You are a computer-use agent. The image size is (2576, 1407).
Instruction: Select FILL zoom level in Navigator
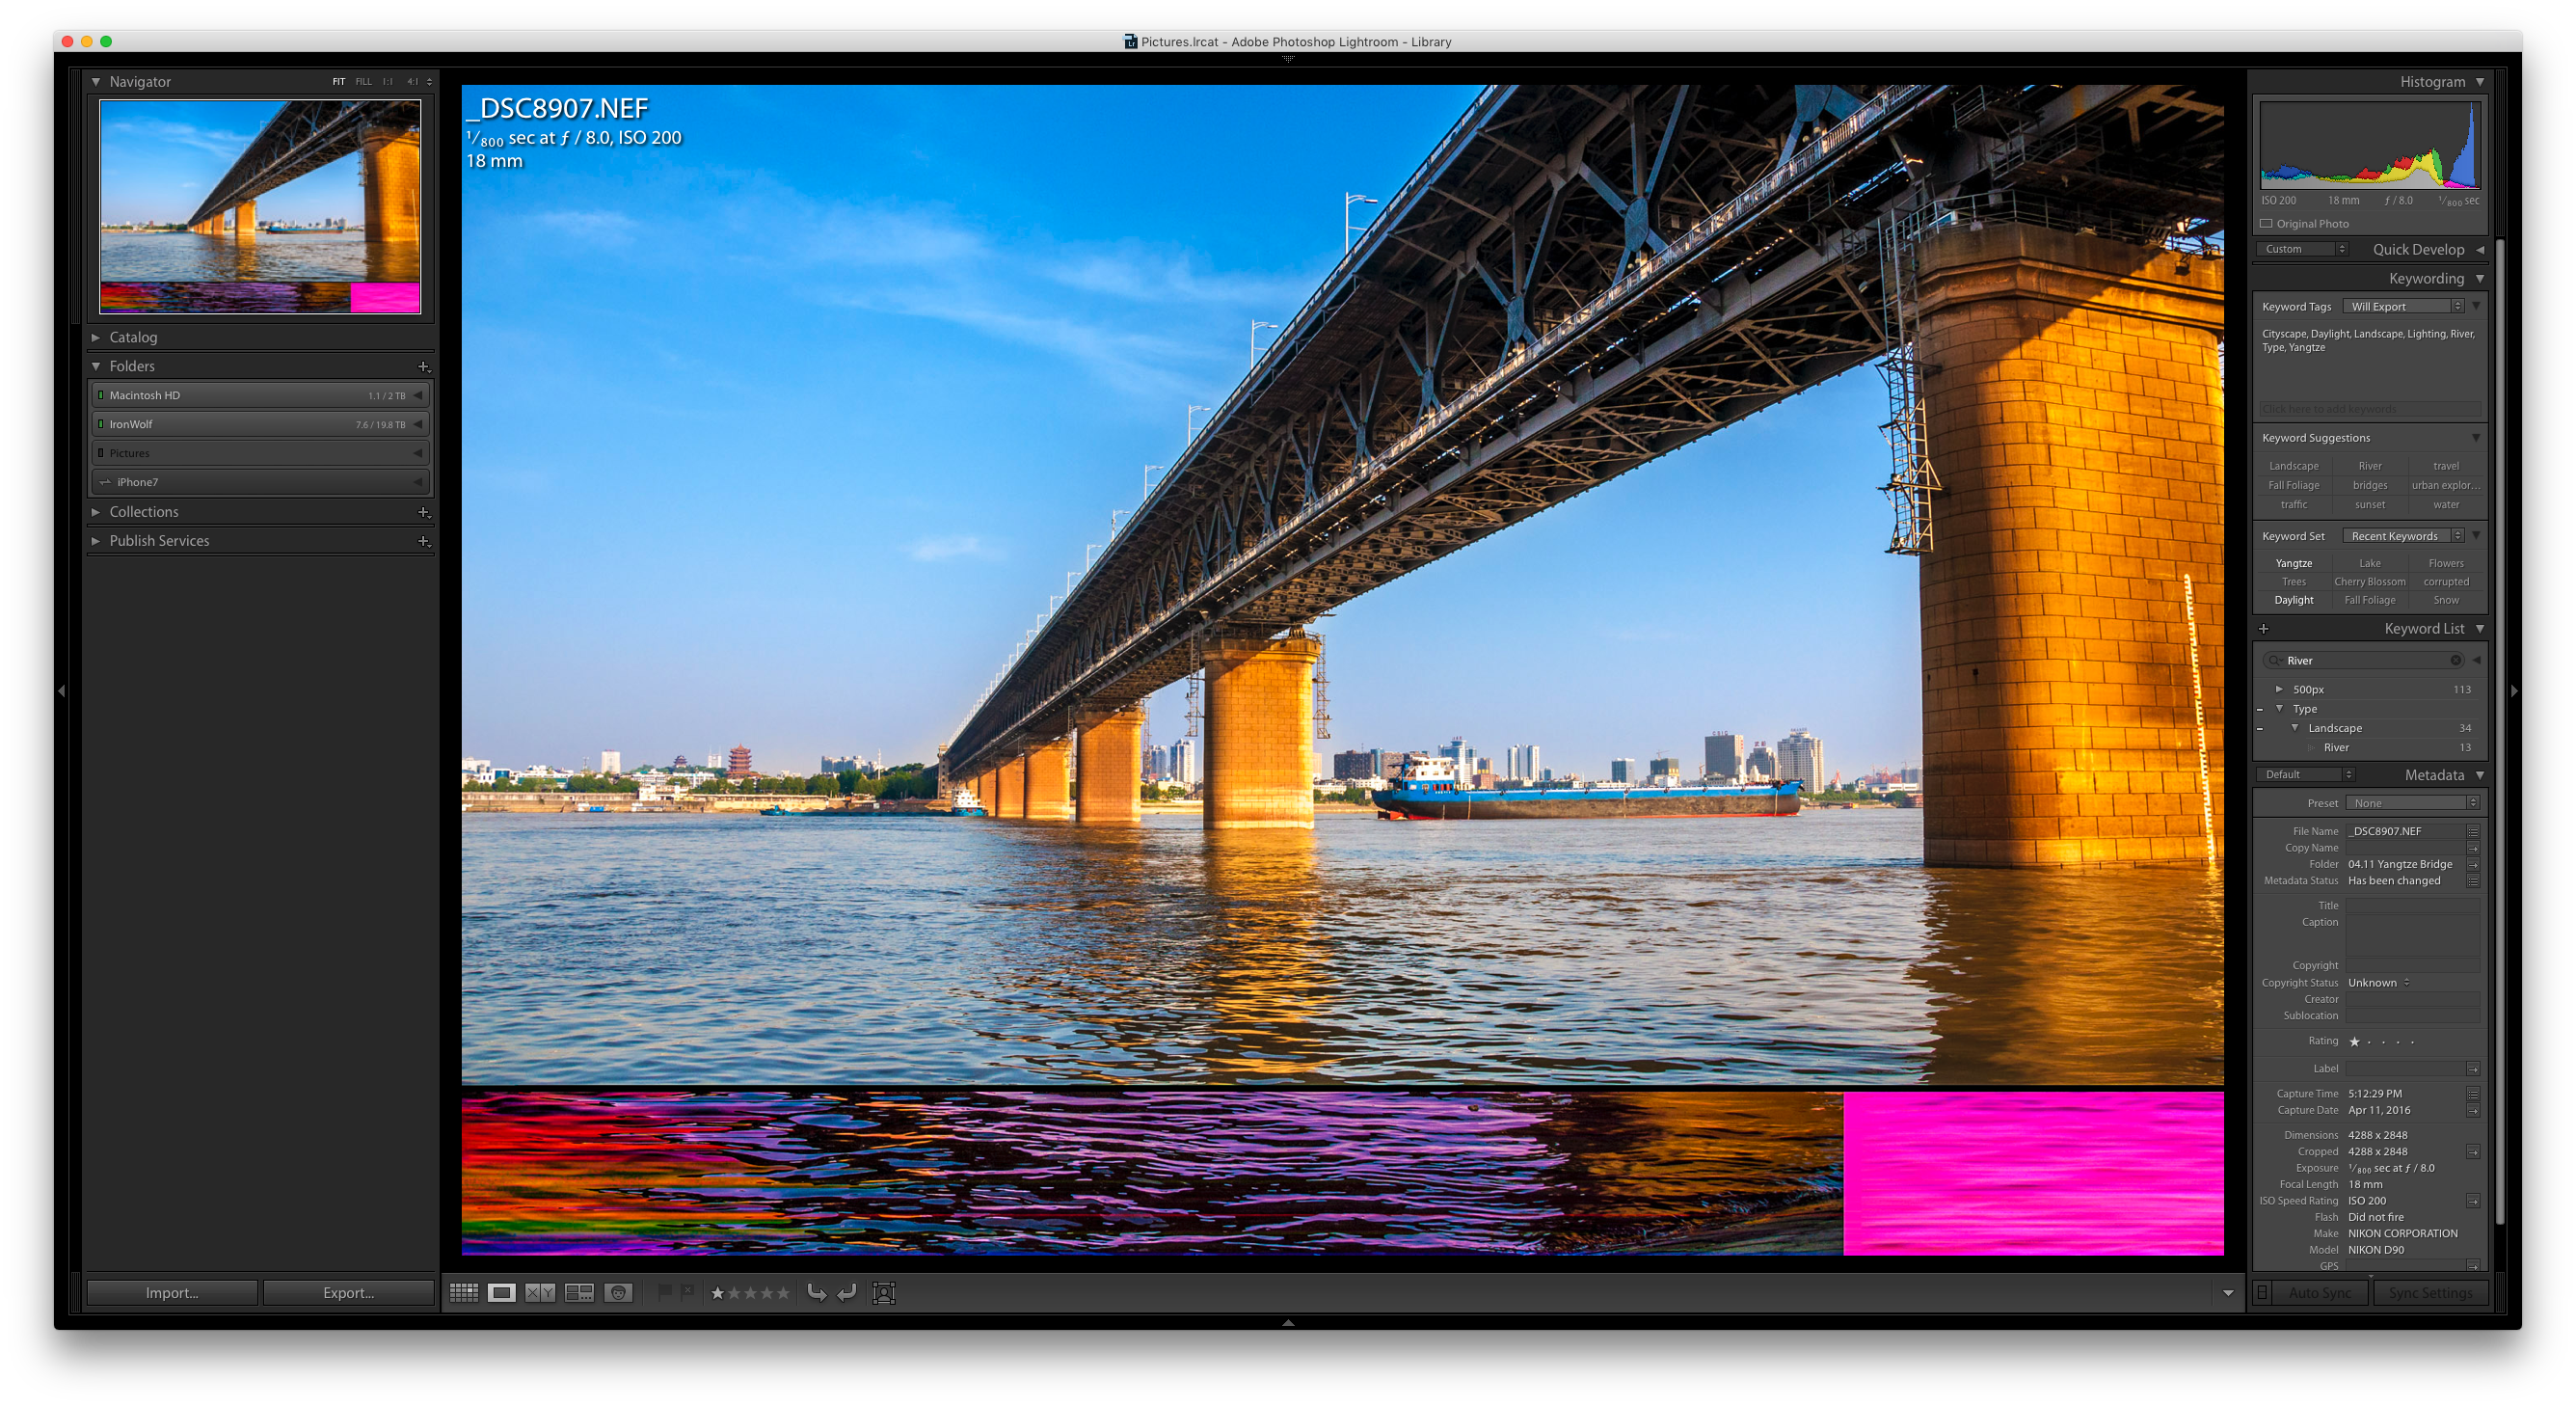(x=363, y=82)
